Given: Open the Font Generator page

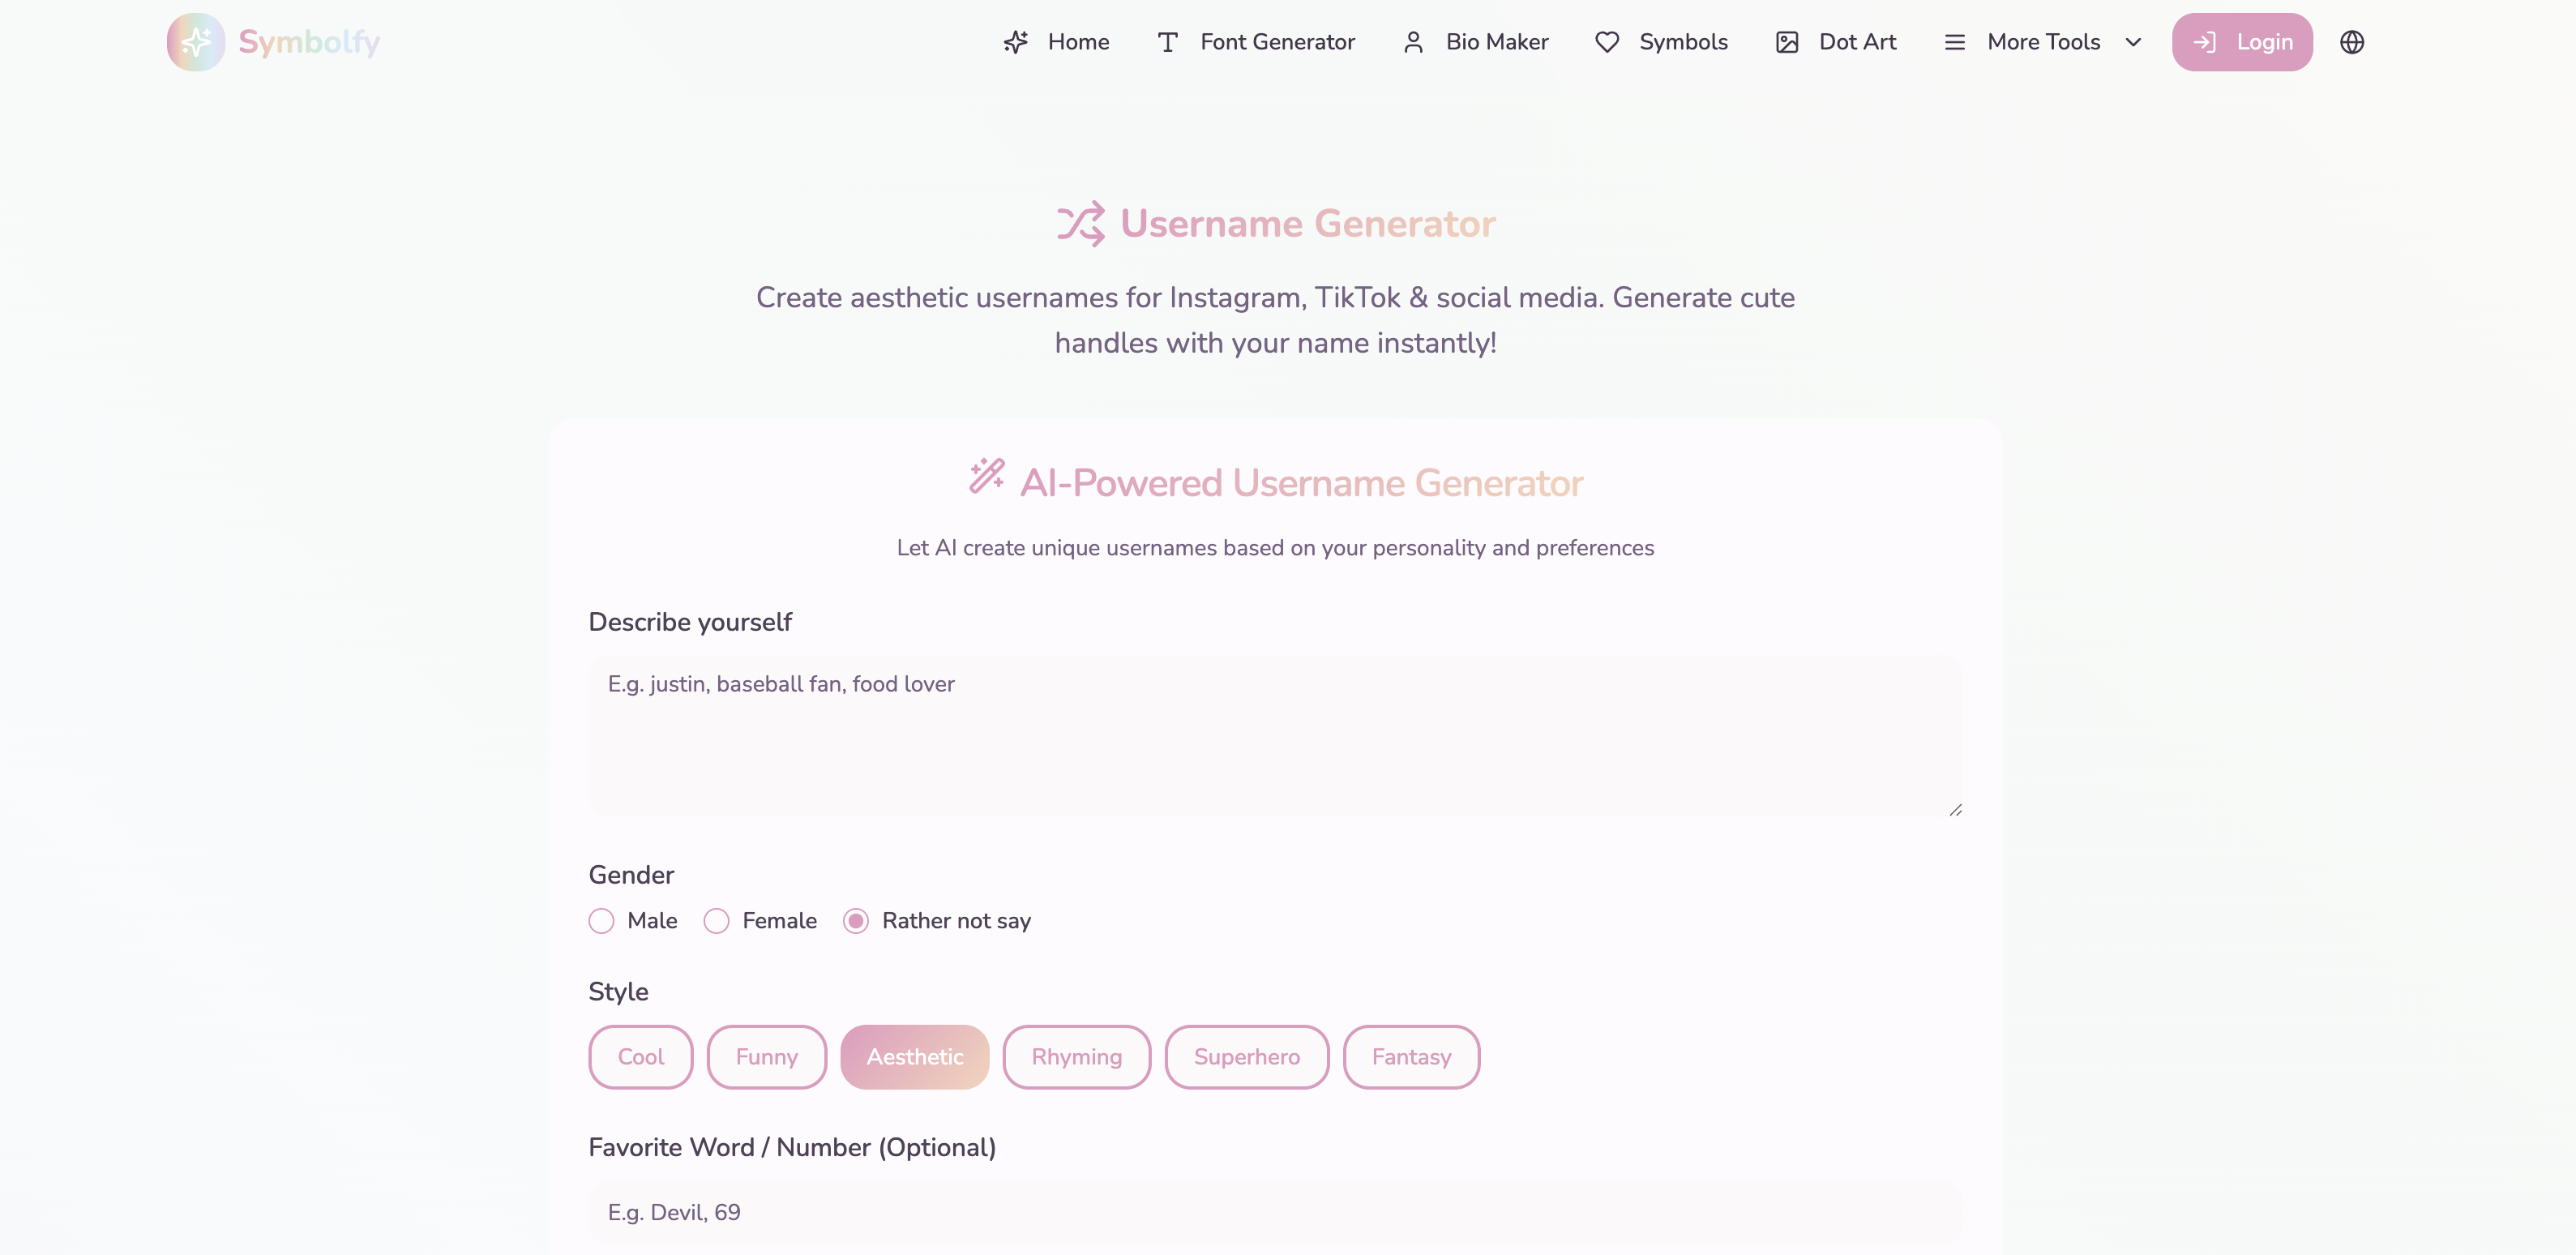Looking at the screenshot, I should click(1277, 42).
